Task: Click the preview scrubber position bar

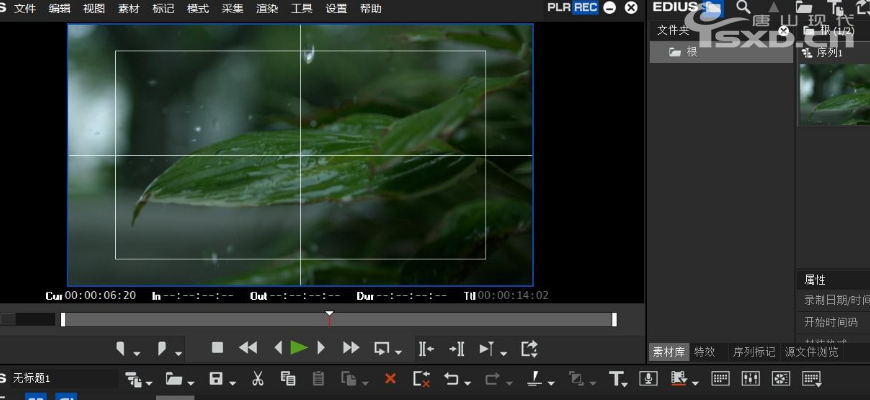Action: pyautogui.click(x=338, y=320)
